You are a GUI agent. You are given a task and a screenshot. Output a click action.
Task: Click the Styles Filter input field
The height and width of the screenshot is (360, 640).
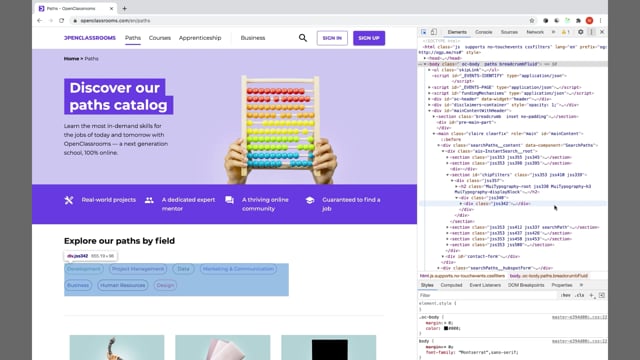488,295
